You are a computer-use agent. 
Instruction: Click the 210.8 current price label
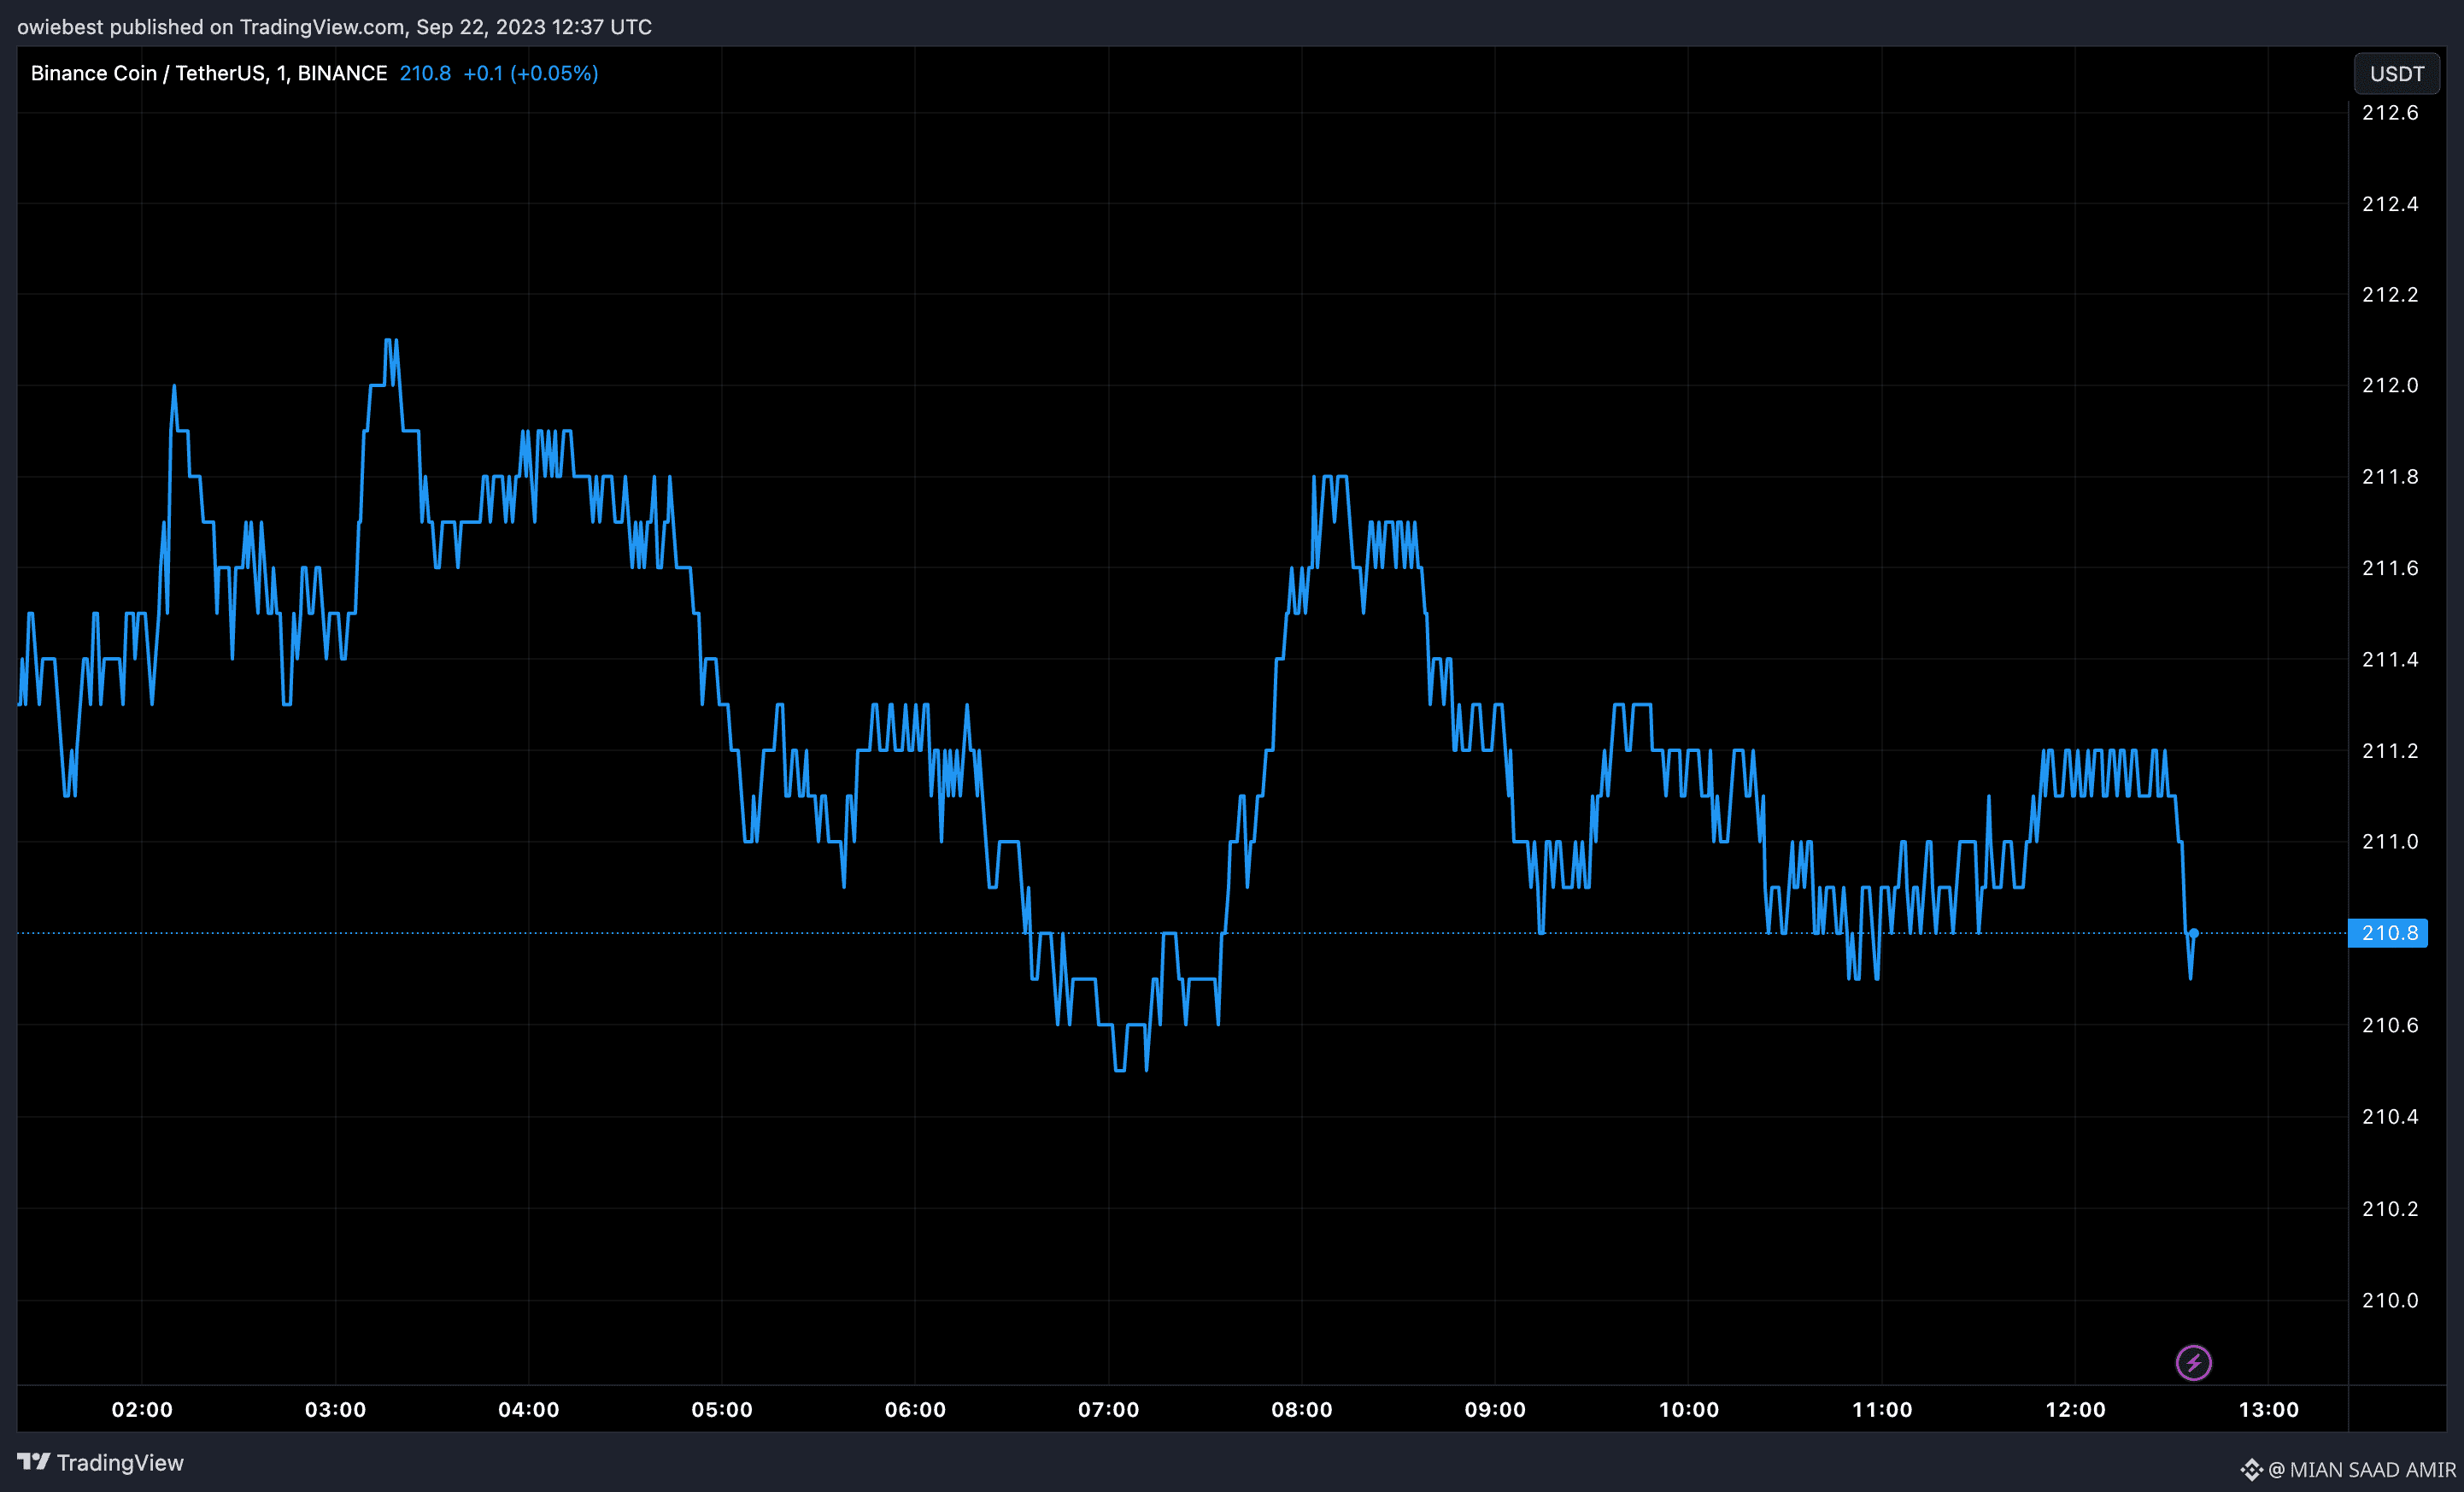click(x=2388, y=933)
